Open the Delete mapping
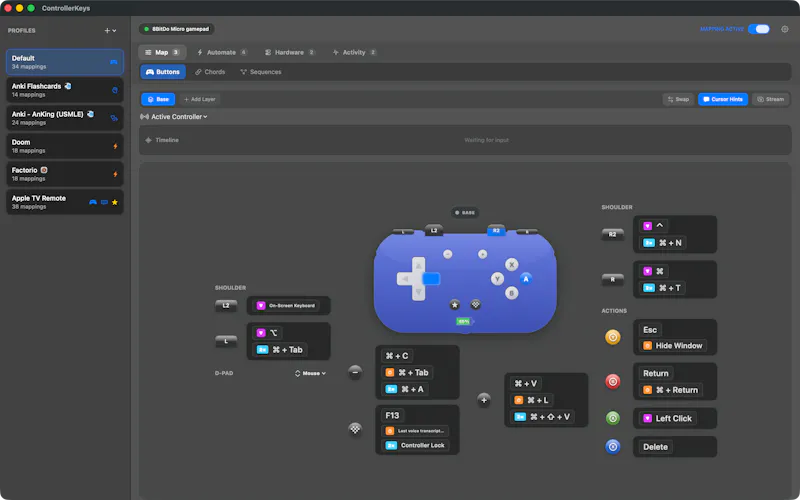This screenshot has height=500, width=800. click(655, 447)
